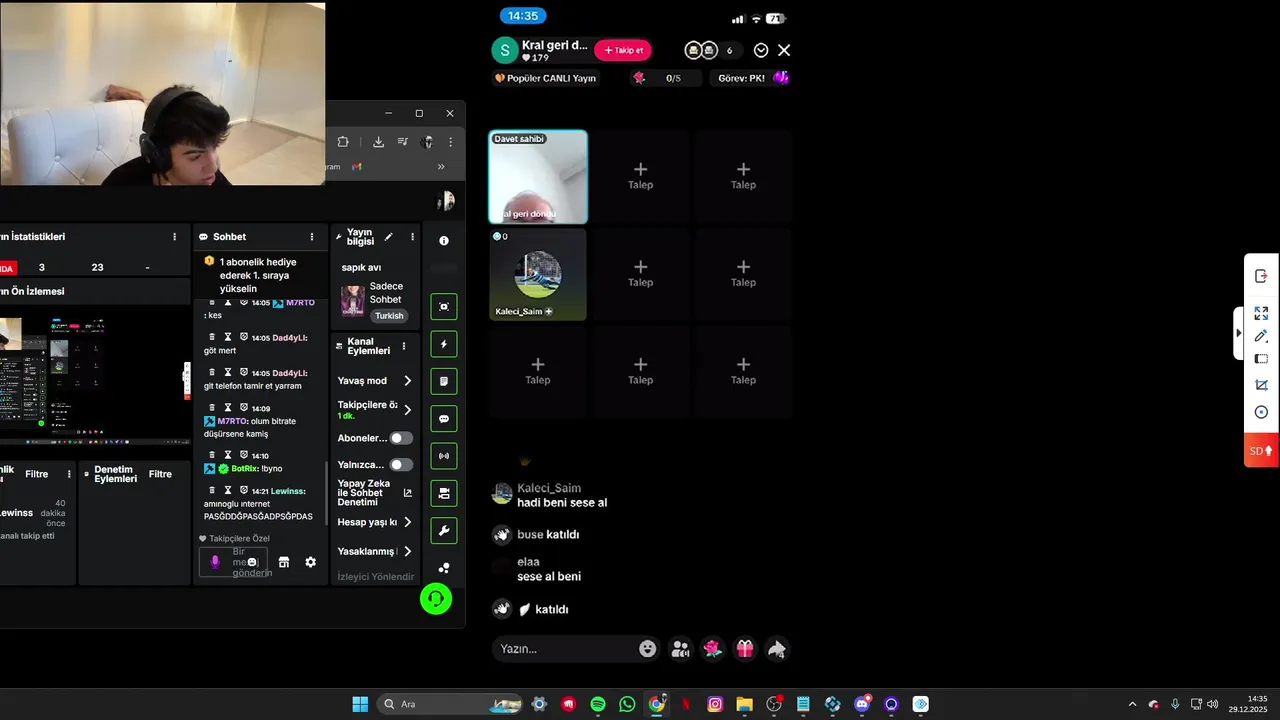1280x720 pixels.
Task: Click the Windows Start button
Action: click(360, 704)
